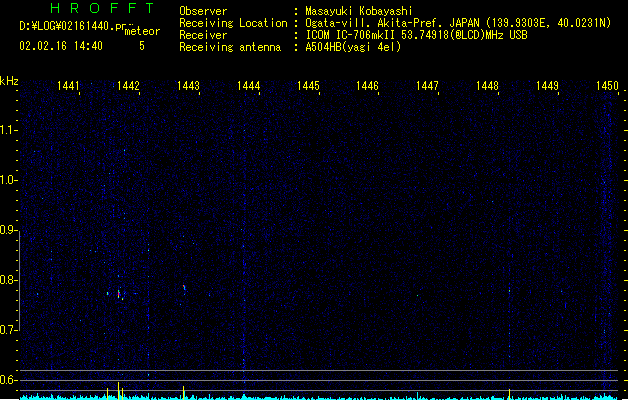Click the red-green meteor echo near 1443
Image resolution: width=629 pixels, height=400 pixels.
click(x=184, y=287)
